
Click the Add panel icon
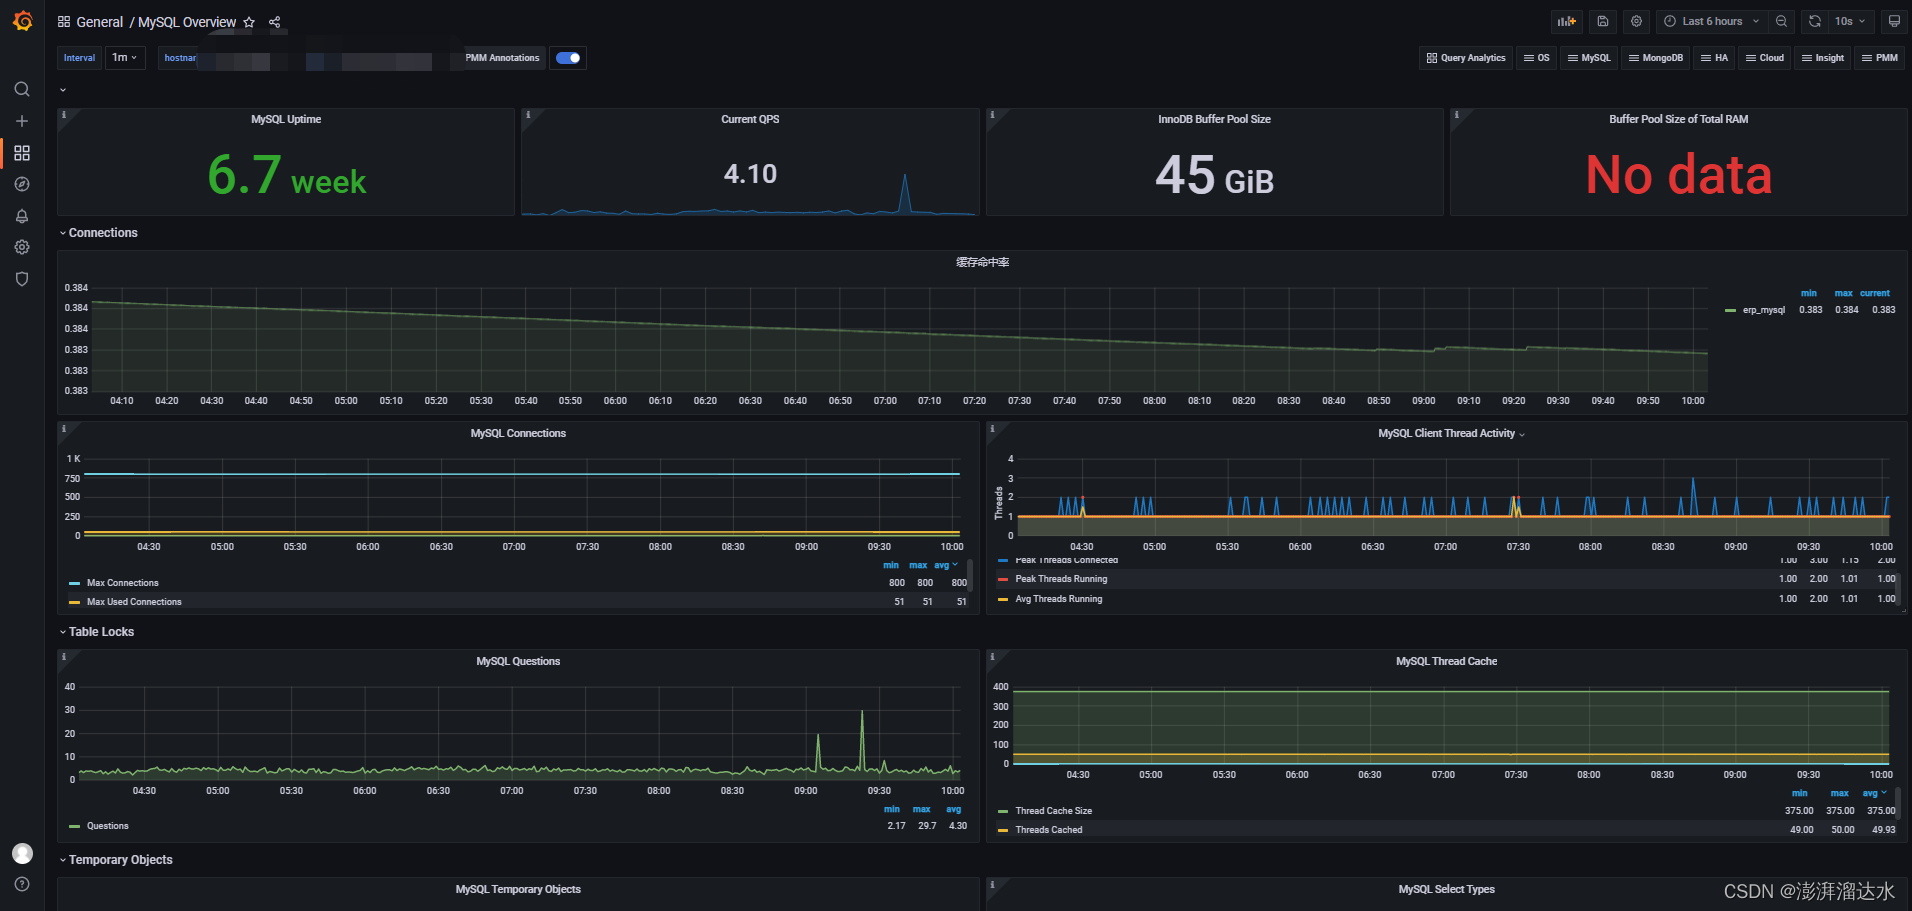[x=1567, y=21]
